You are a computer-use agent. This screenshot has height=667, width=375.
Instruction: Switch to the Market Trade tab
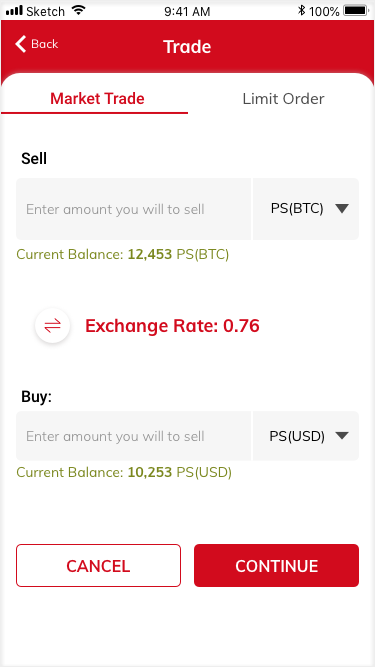(x=97, y=99)
